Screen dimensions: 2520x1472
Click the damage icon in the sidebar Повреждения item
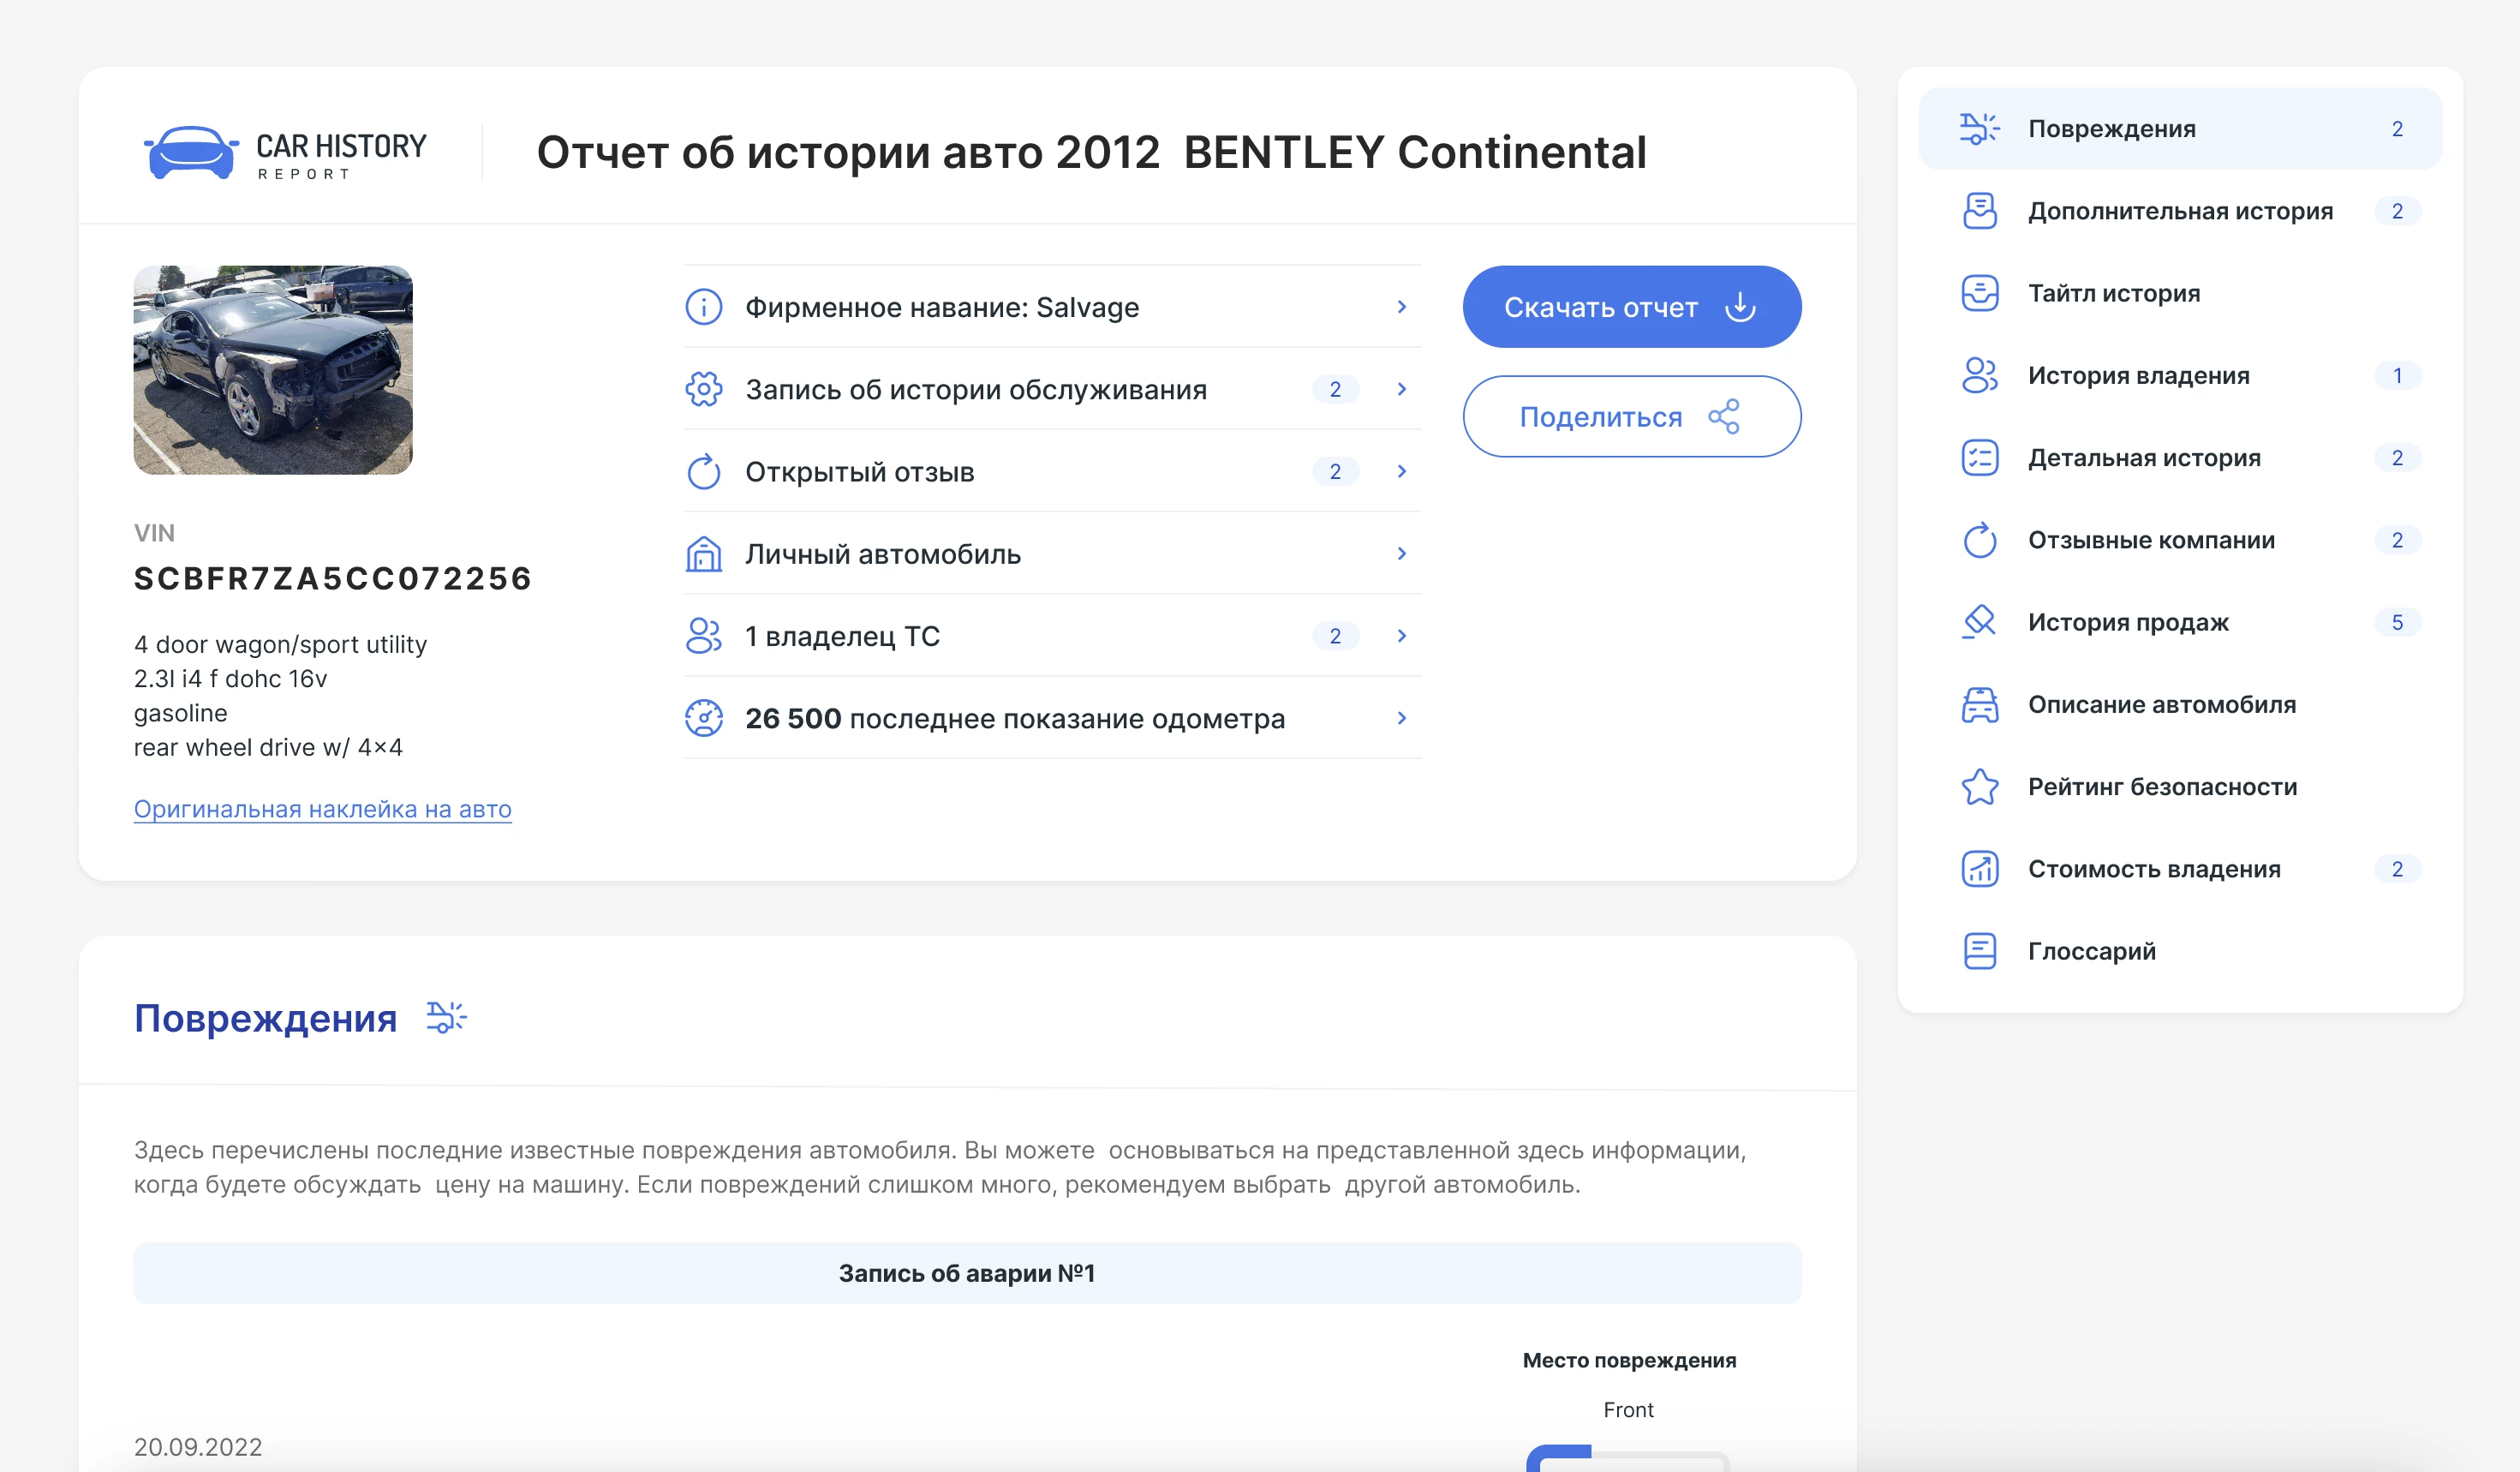[x=1979, y=128]
